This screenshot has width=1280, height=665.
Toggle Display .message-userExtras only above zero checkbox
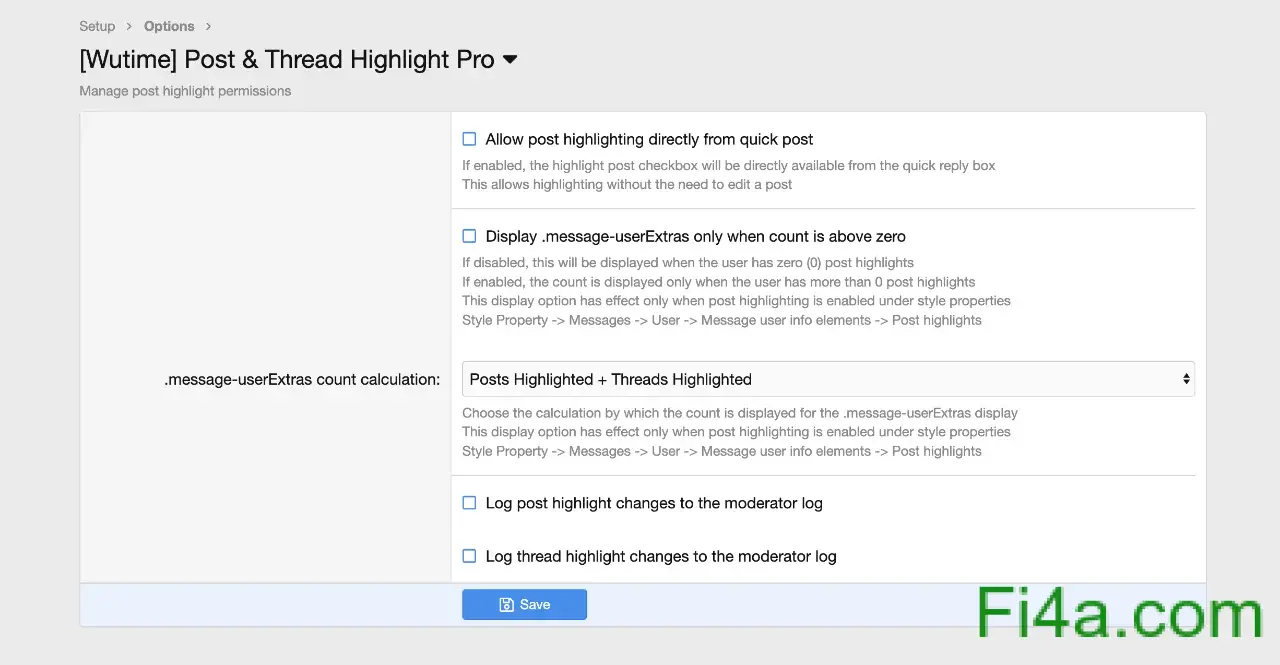coord(469,236)
